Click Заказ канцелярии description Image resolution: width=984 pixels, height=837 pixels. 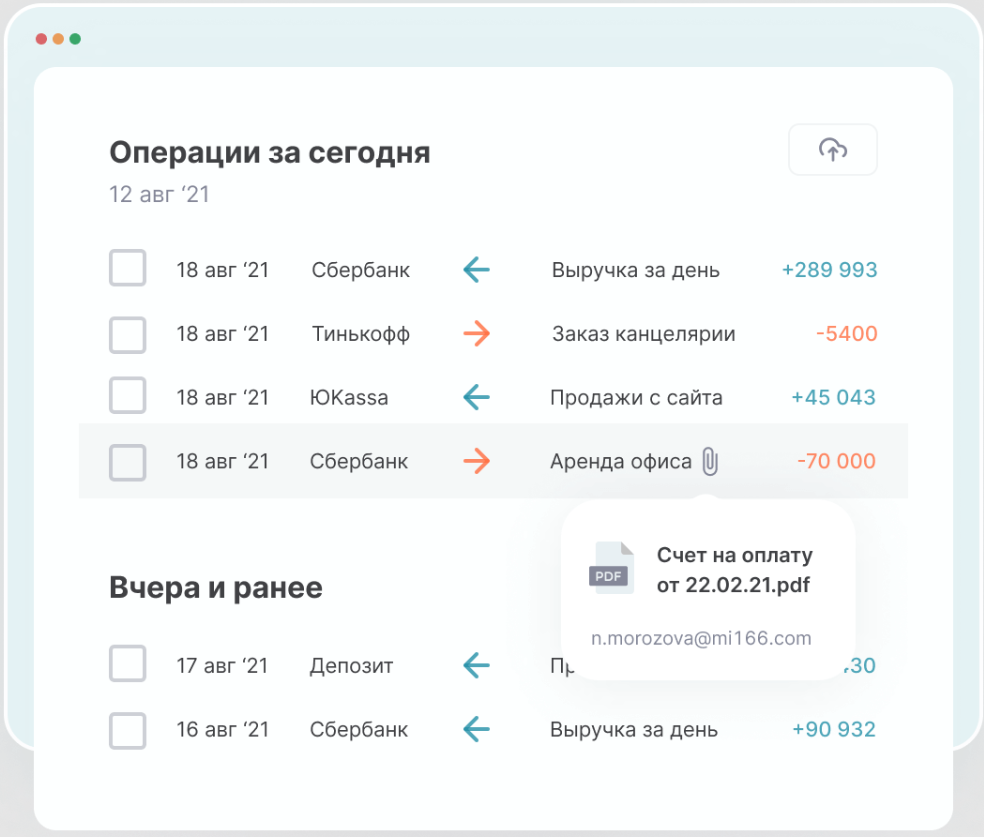643,334
